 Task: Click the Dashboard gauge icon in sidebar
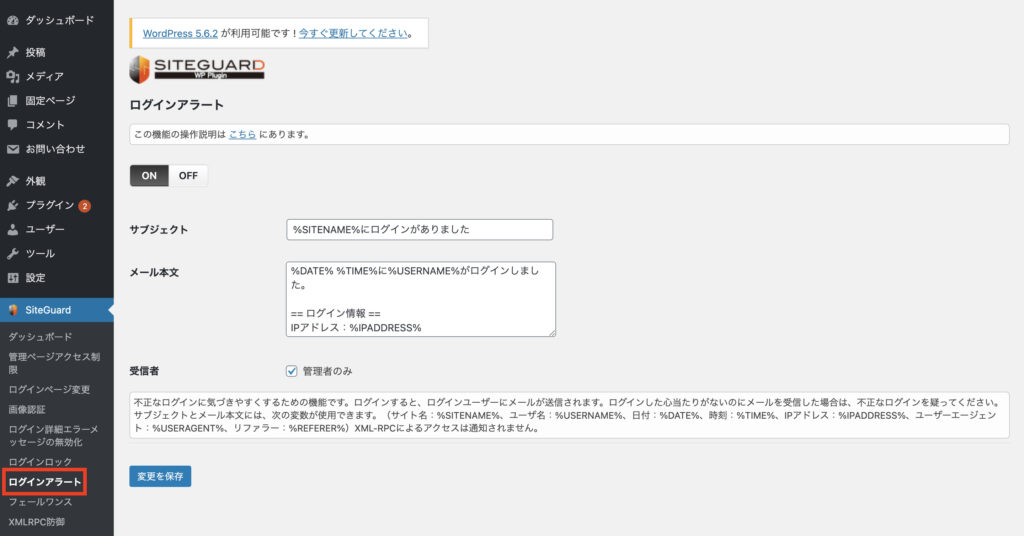pos(12,20)
